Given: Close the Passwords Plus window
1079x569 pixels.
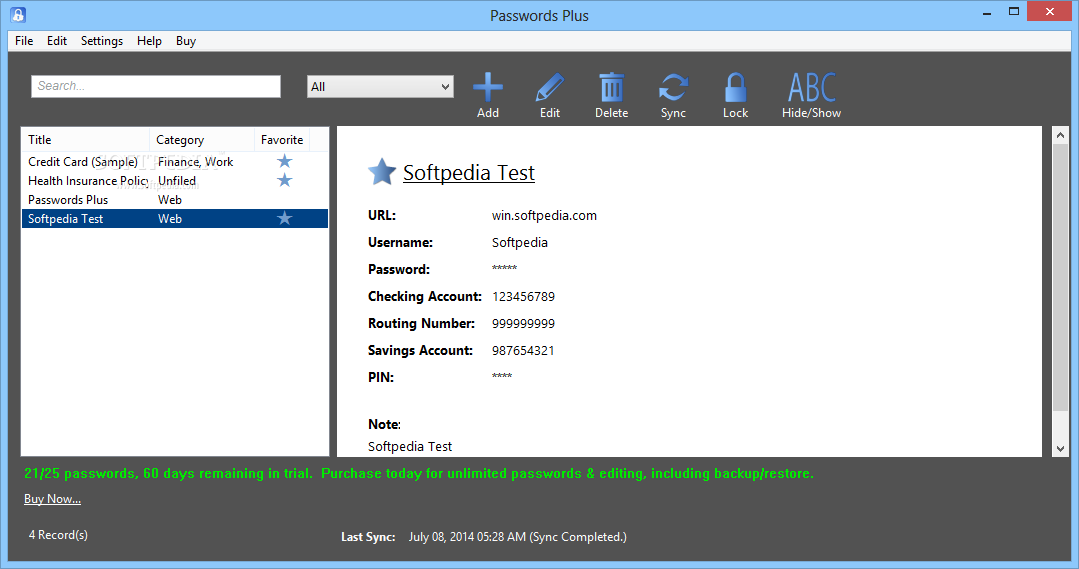Looking at the screenshot, I should click(x=1049, y=12).
